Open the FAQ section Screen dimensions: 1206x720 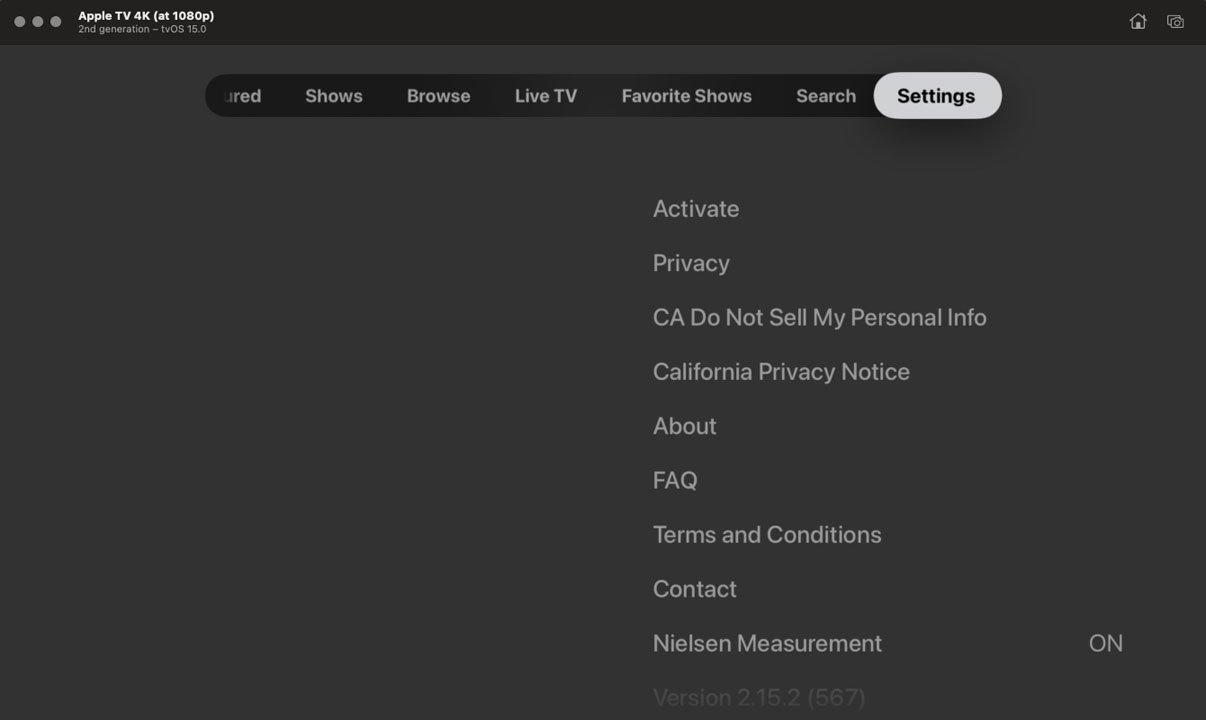(x=675, y=480)
